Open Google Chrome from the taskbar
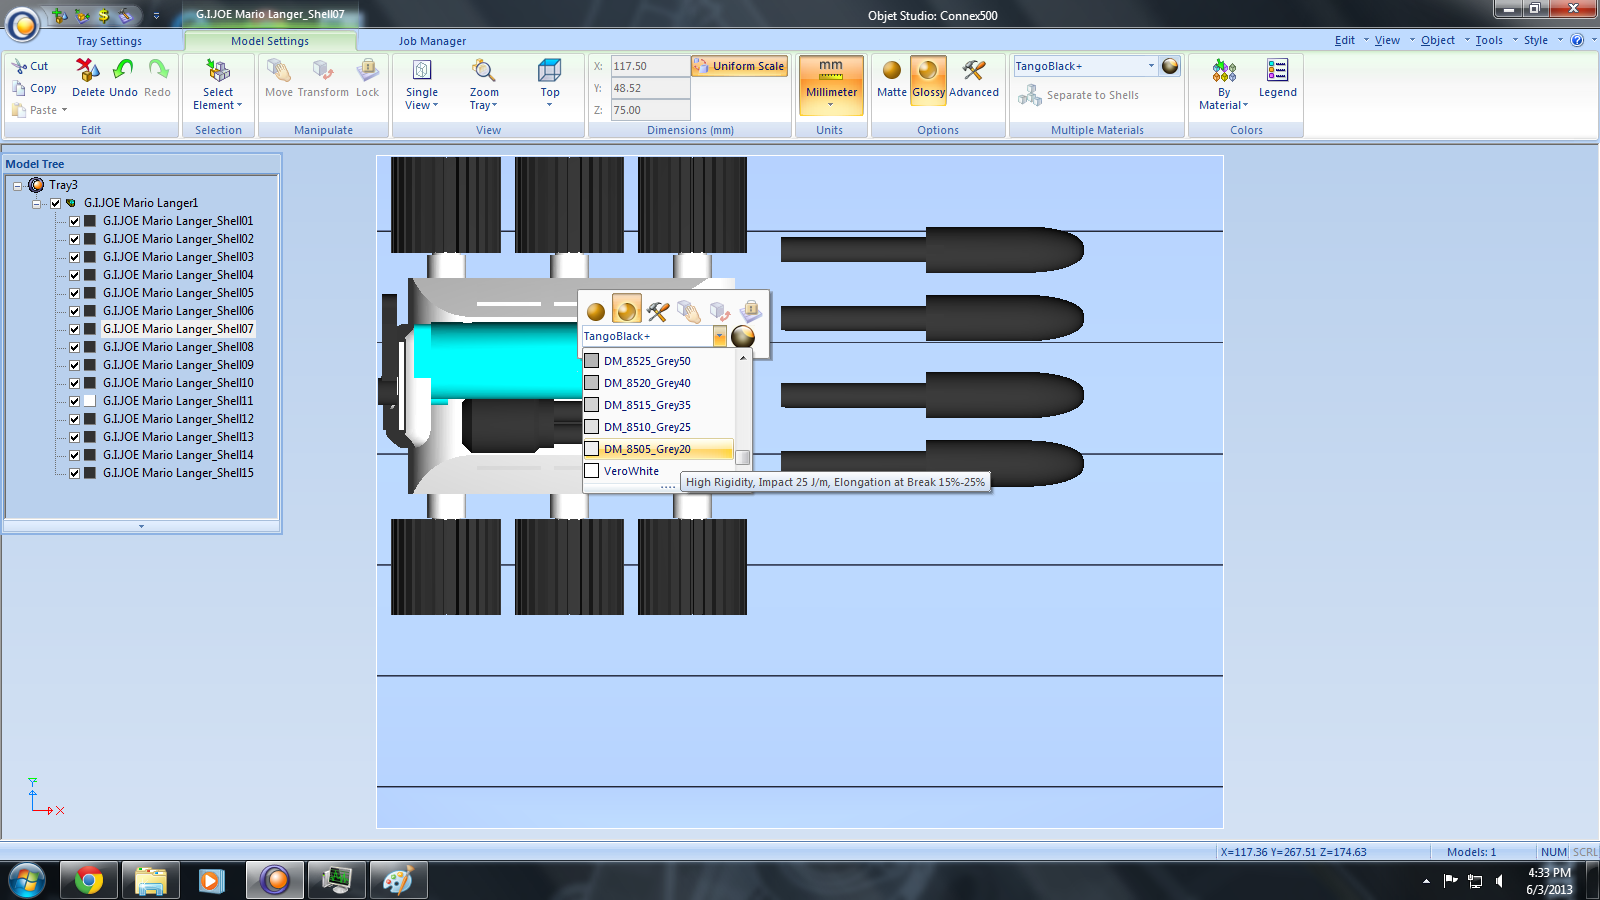 coord(89,881)
